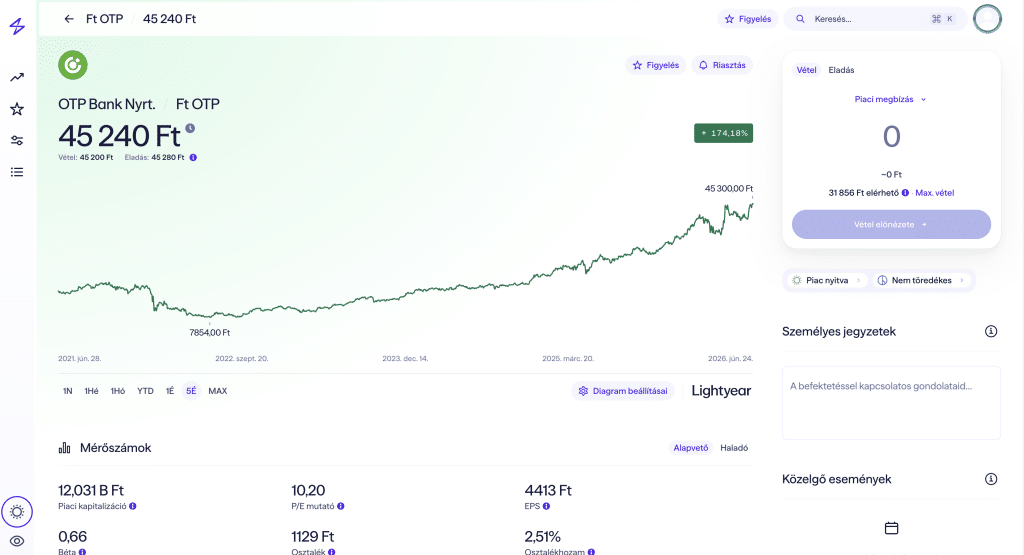Select the YTD chart range
Image resolution: width=1024 pixels, height=555 pixels.
[x=145, y=391]
